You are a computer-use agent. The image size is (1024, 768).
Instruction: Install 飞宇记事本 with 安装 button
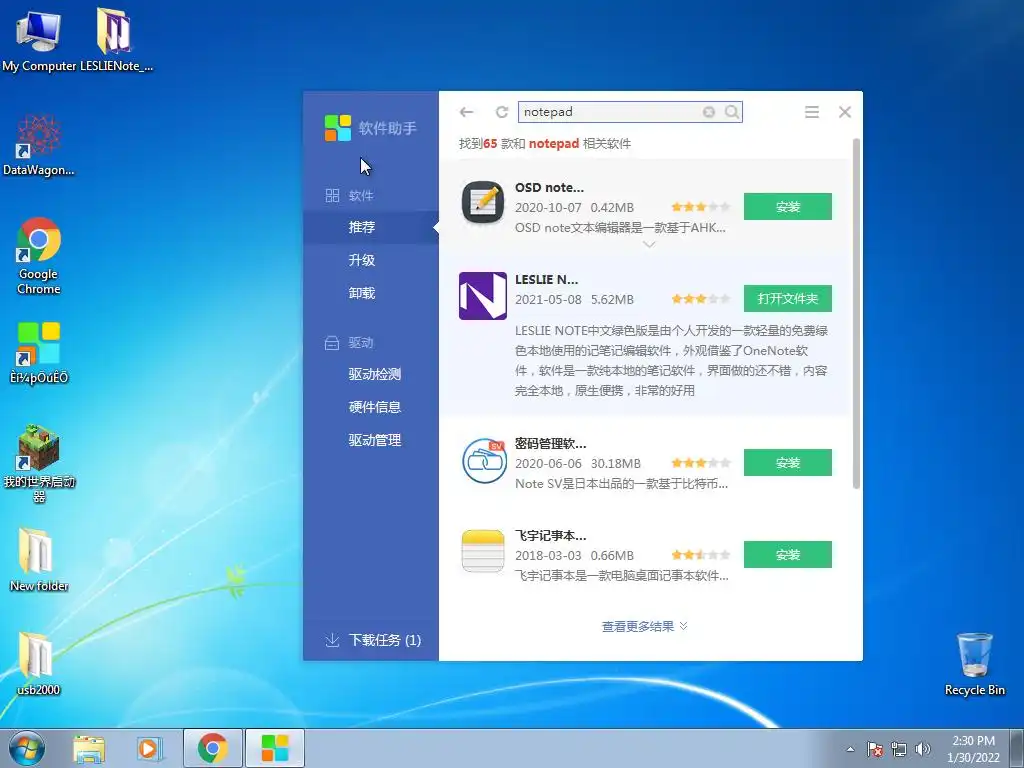(788, 555)
